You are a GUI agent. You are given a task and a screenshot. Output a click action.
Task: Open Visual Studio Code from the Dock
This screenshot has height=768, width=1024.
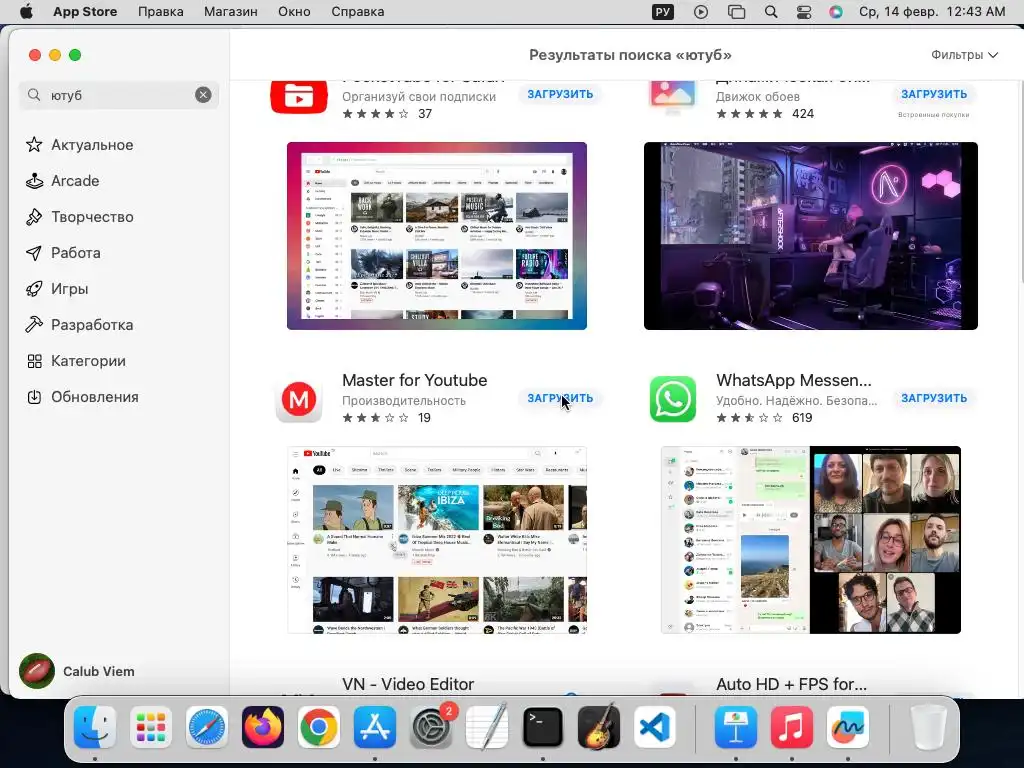click(x=655, y=727)
